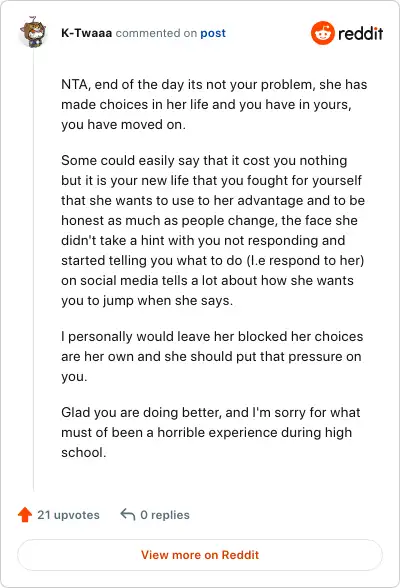Click the reddit wordmark text
400x588 pixels.
coord(360,33)
